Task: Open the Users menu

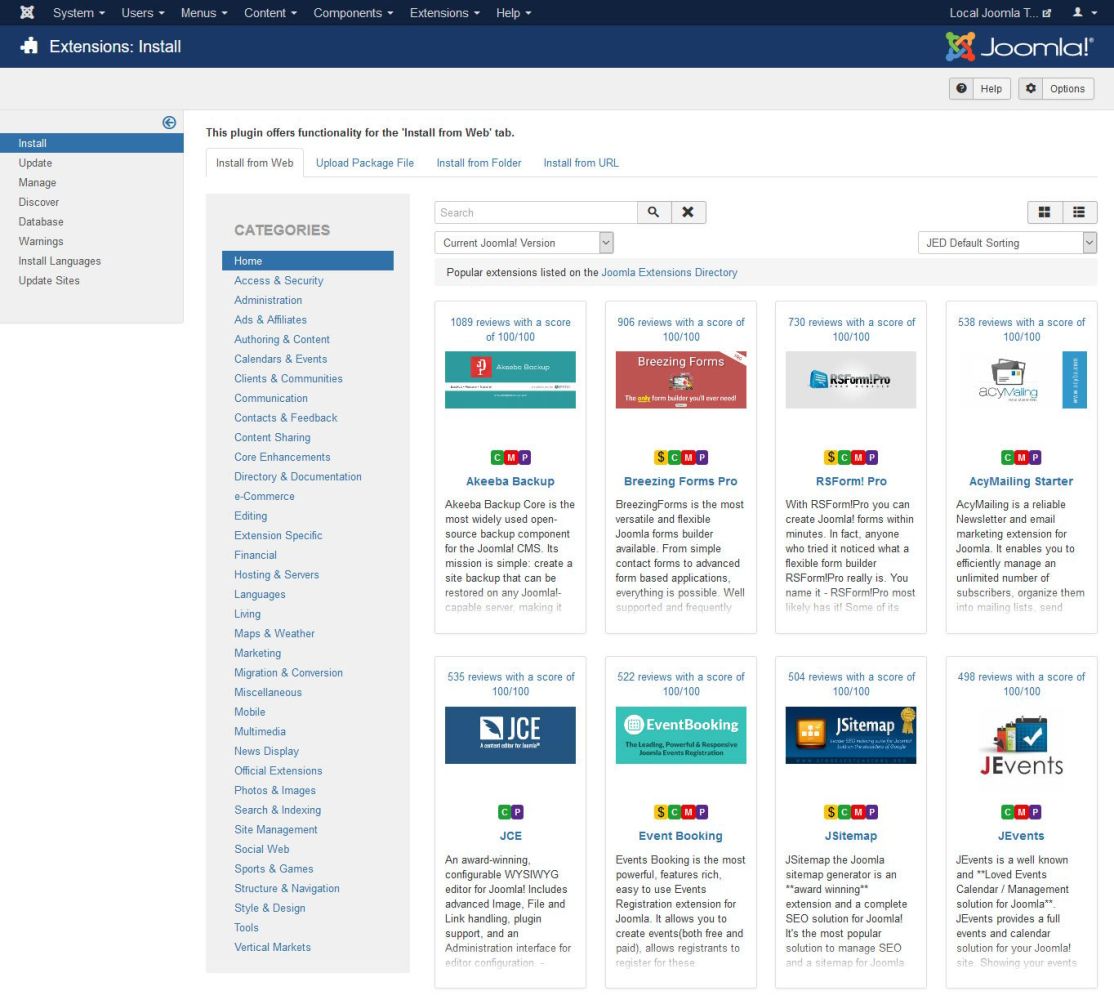Action: tap(143, 13)
